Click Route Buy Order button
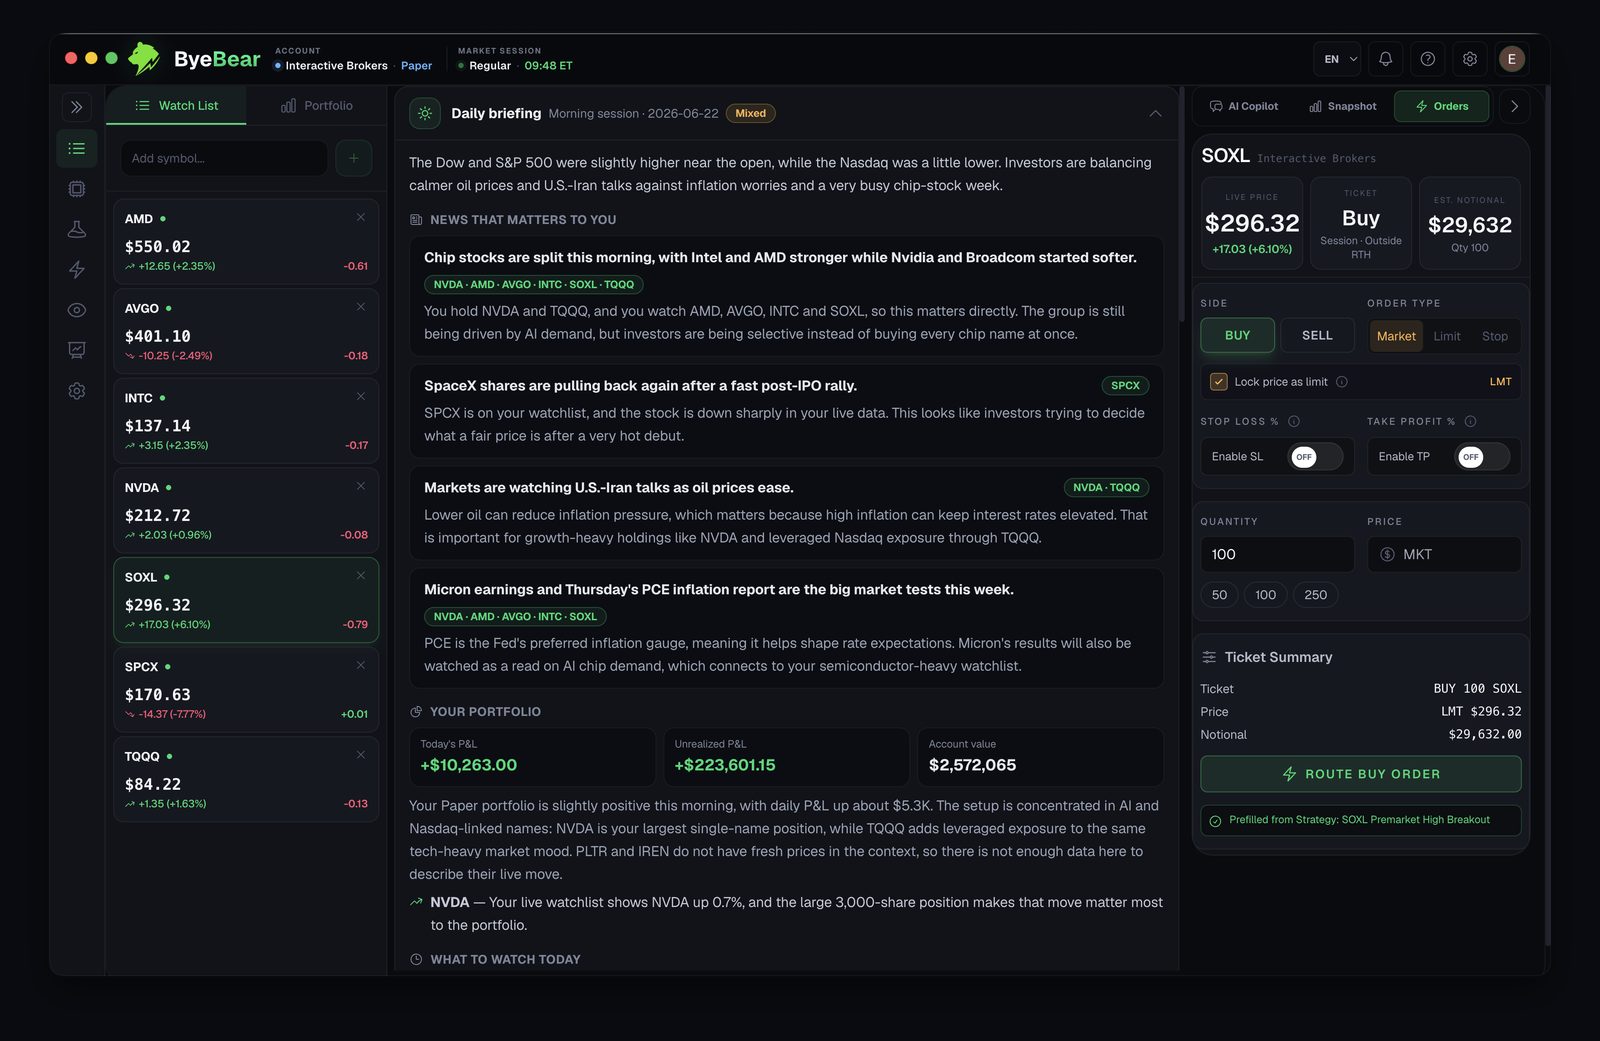 (1361, 774)
